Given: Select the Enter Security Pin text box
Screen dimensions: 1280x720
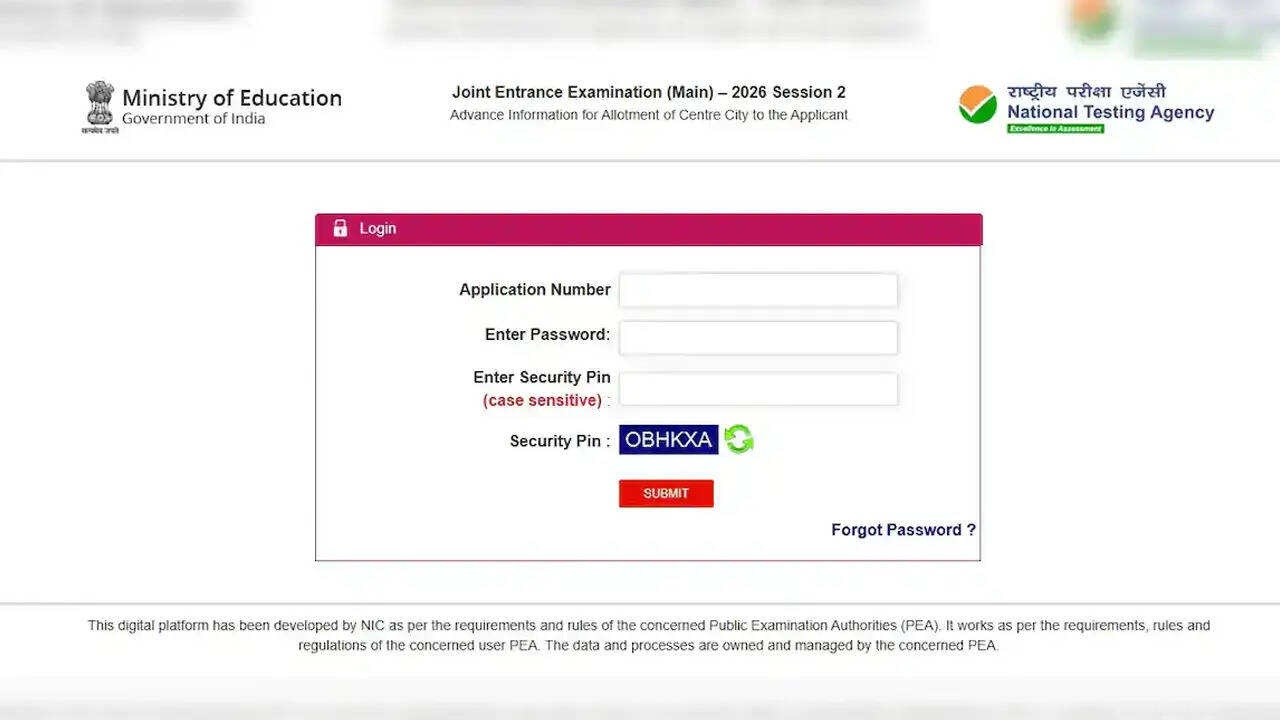Looking at the screenshot, I should (758, 389).
